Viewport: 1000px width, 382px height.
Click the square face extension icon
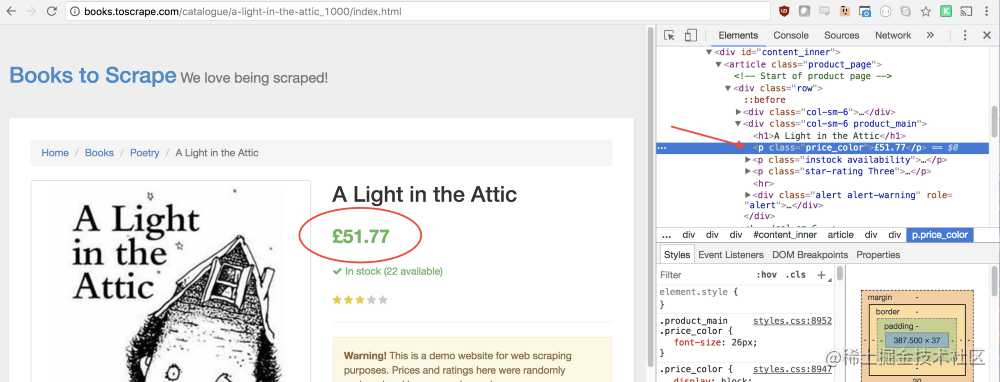point(845,11)
